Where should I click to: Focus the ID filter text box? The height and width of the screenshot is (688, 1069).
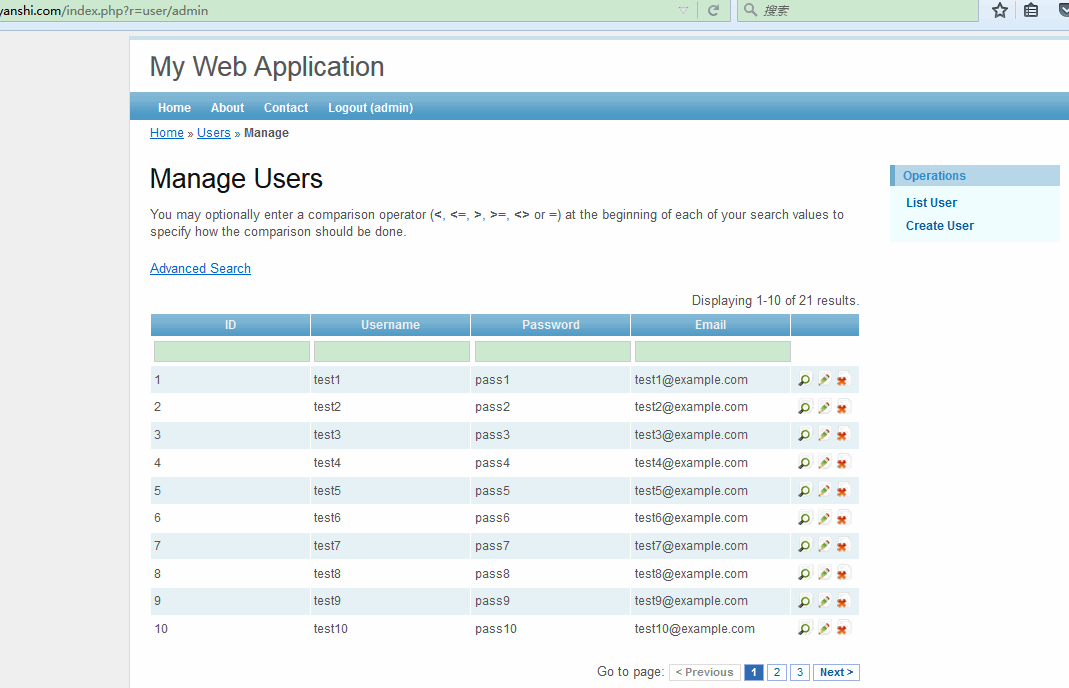pos(231,352)
